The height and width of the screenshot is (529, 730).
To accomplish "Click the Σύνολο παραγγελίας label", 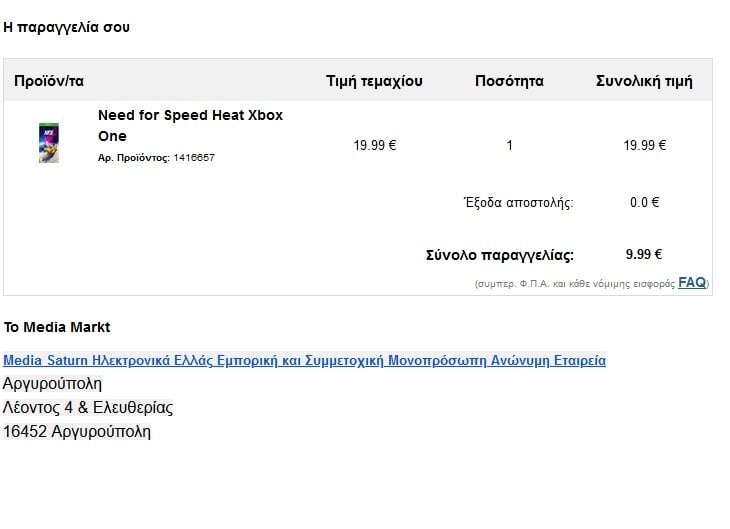I will point(500,255).
